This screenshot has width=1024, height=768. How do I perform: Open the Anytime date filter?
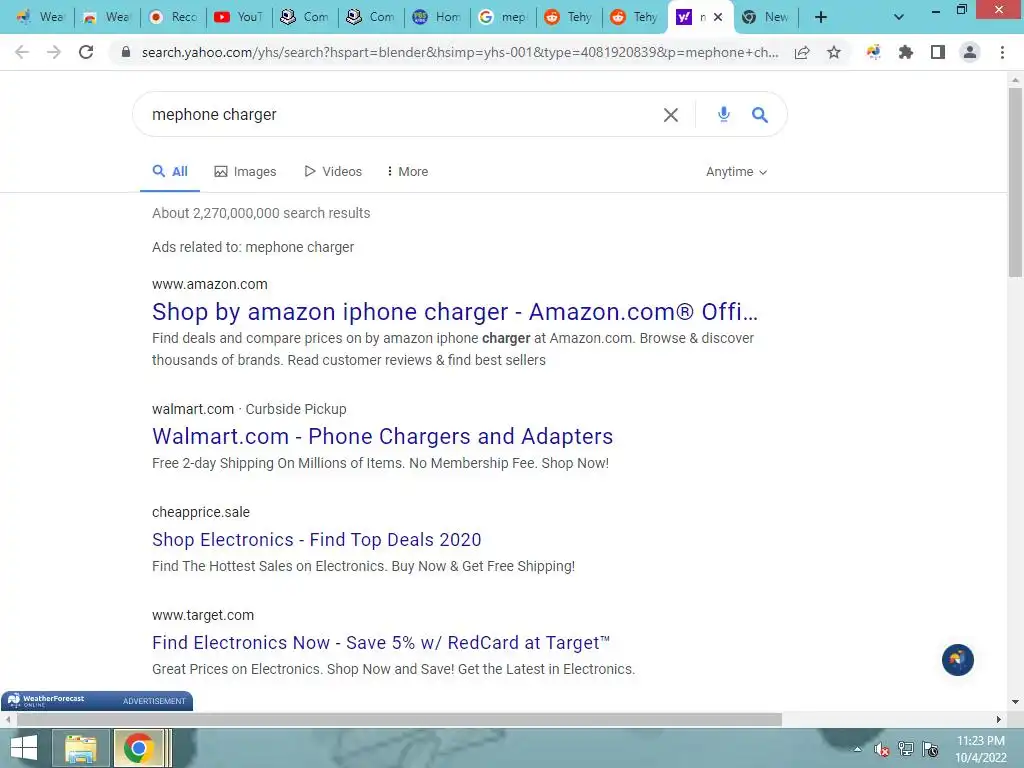click(x=736, y=172)
